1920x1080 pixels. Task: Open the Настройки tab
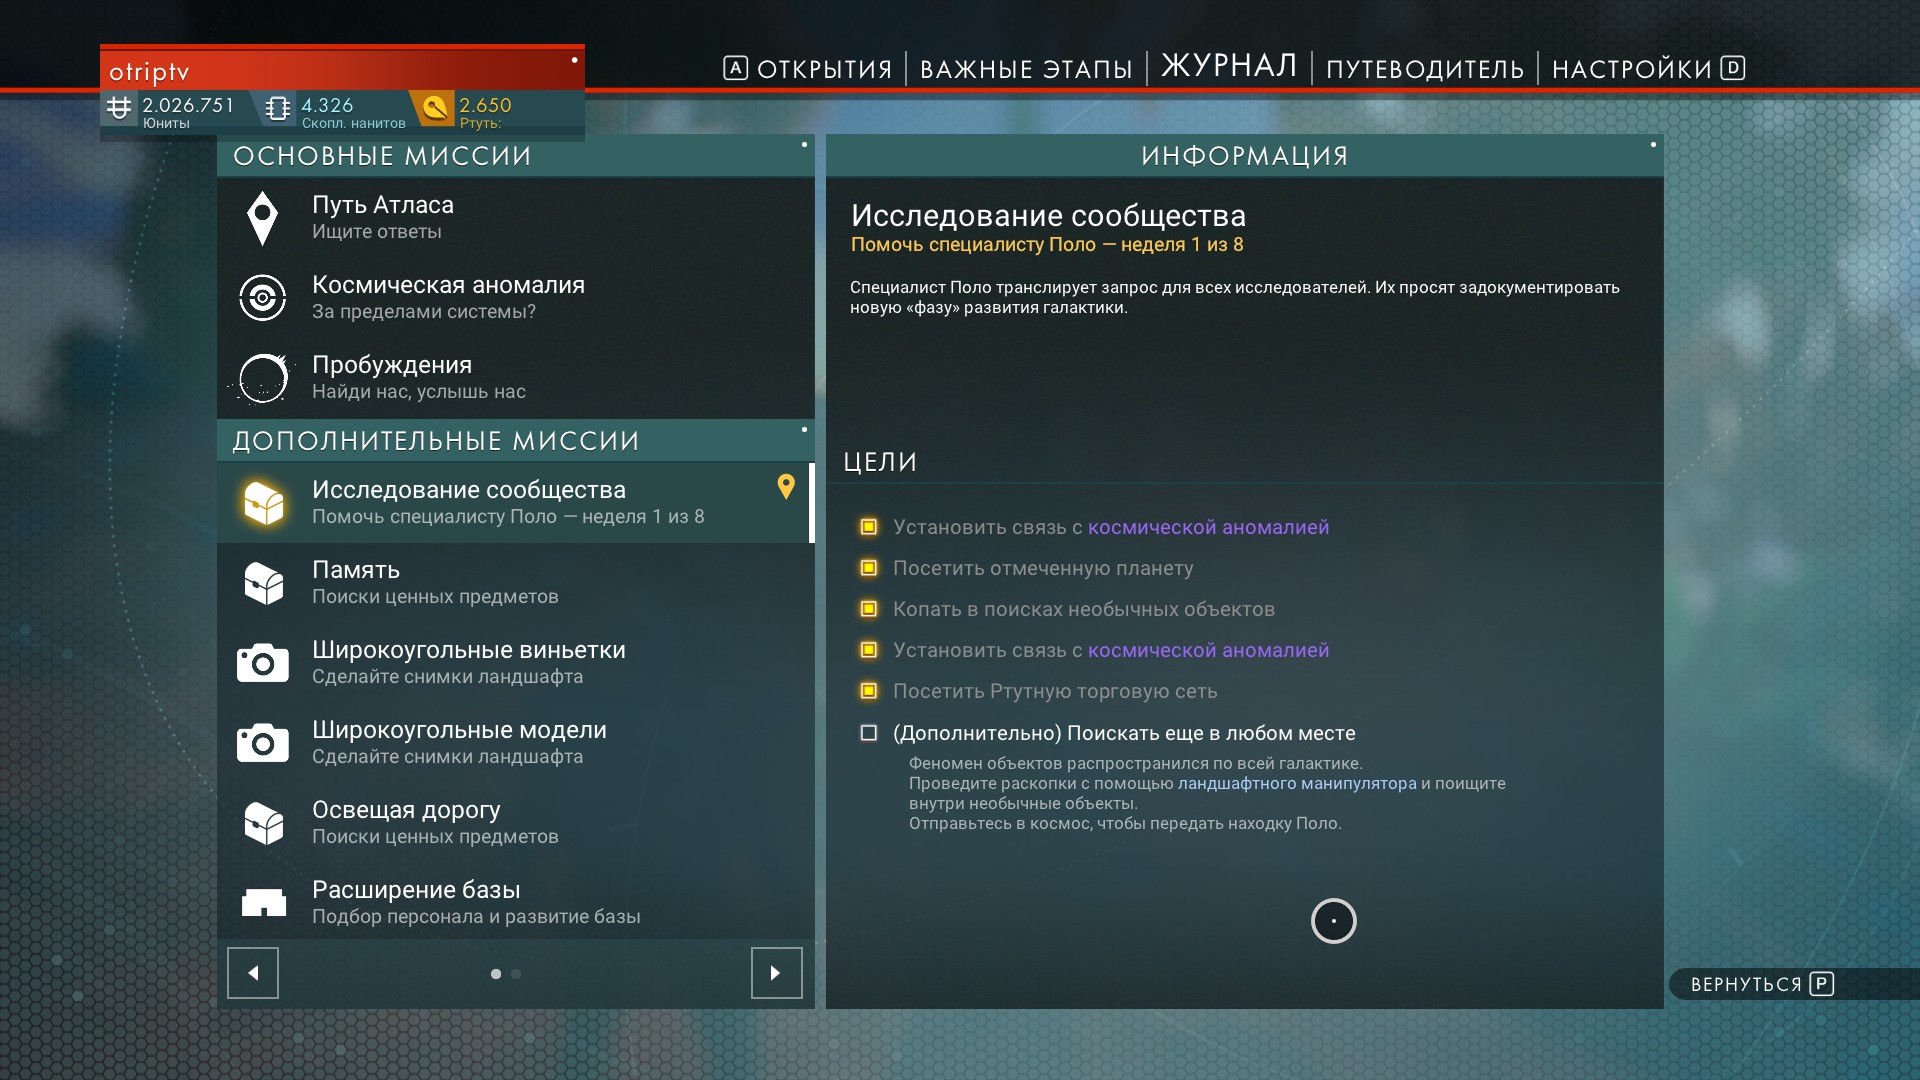(1632, 69)
